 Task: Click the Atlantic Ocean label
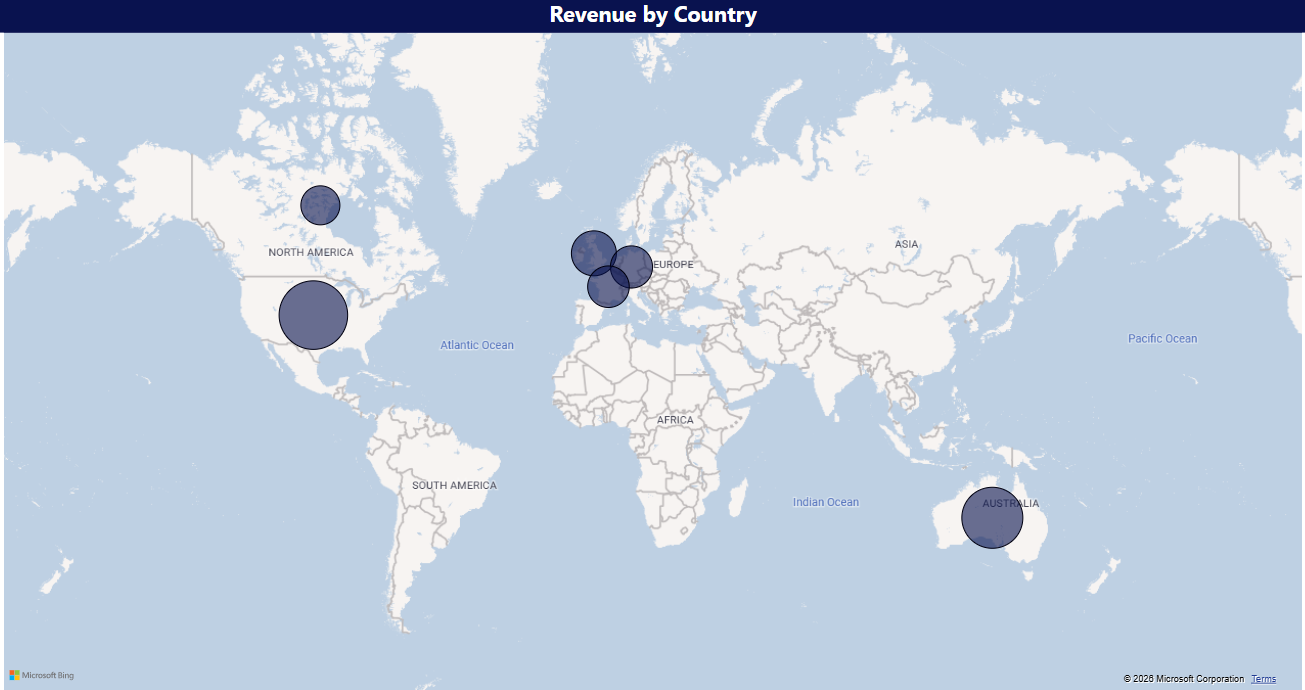(477, 345)
